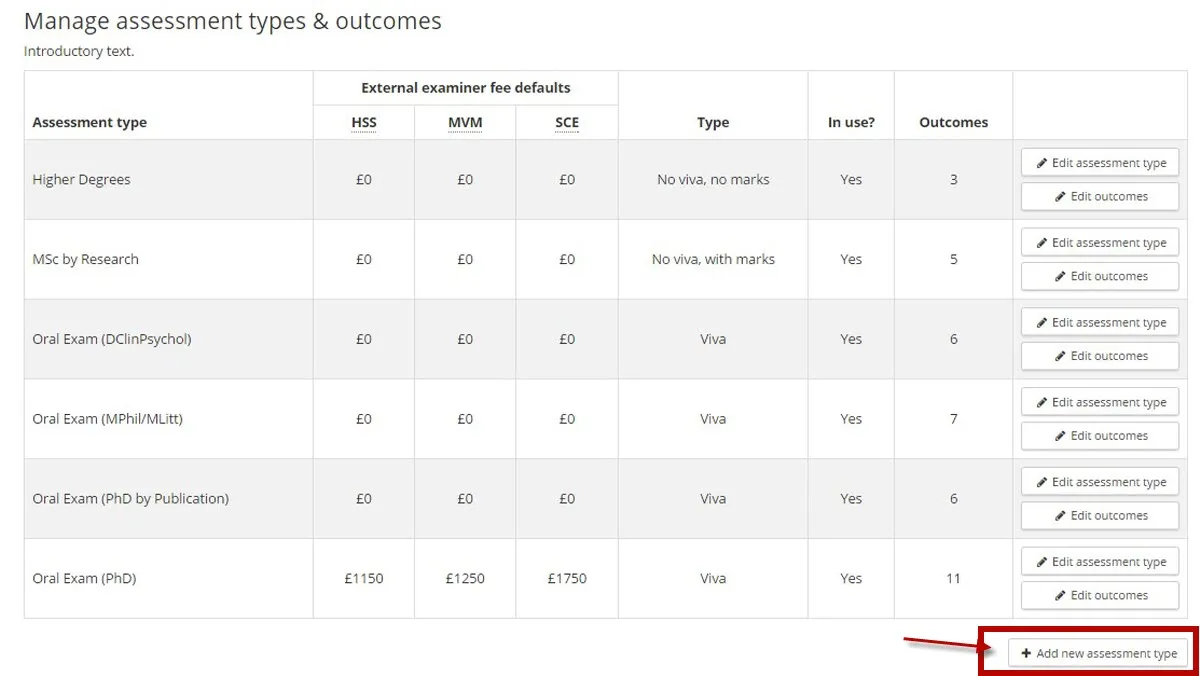Click the plus icon on Add new assessment type
Screen dimensions: 1200x676
tap(1027, 653)
